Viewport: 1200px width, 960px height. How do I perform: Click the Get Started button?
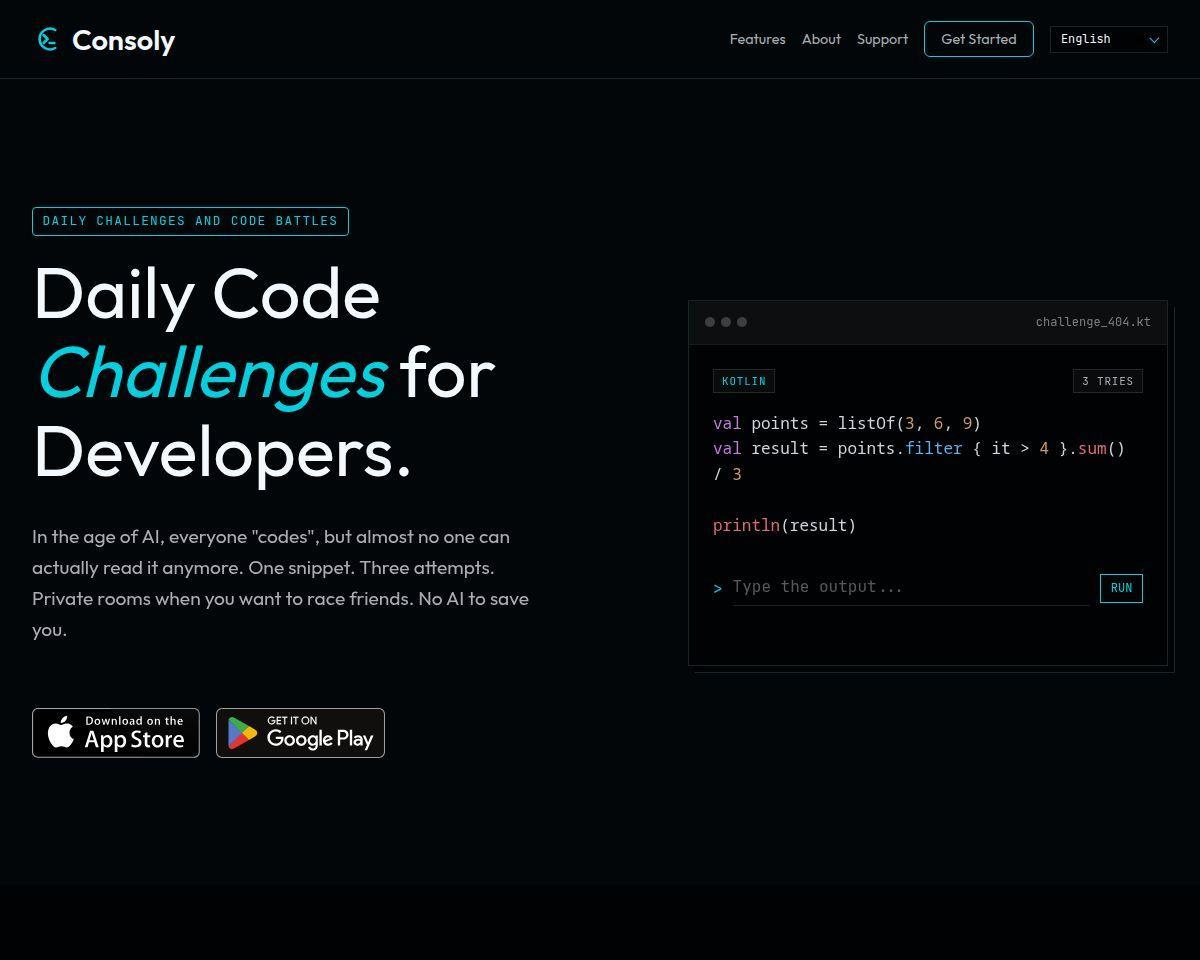978,39
